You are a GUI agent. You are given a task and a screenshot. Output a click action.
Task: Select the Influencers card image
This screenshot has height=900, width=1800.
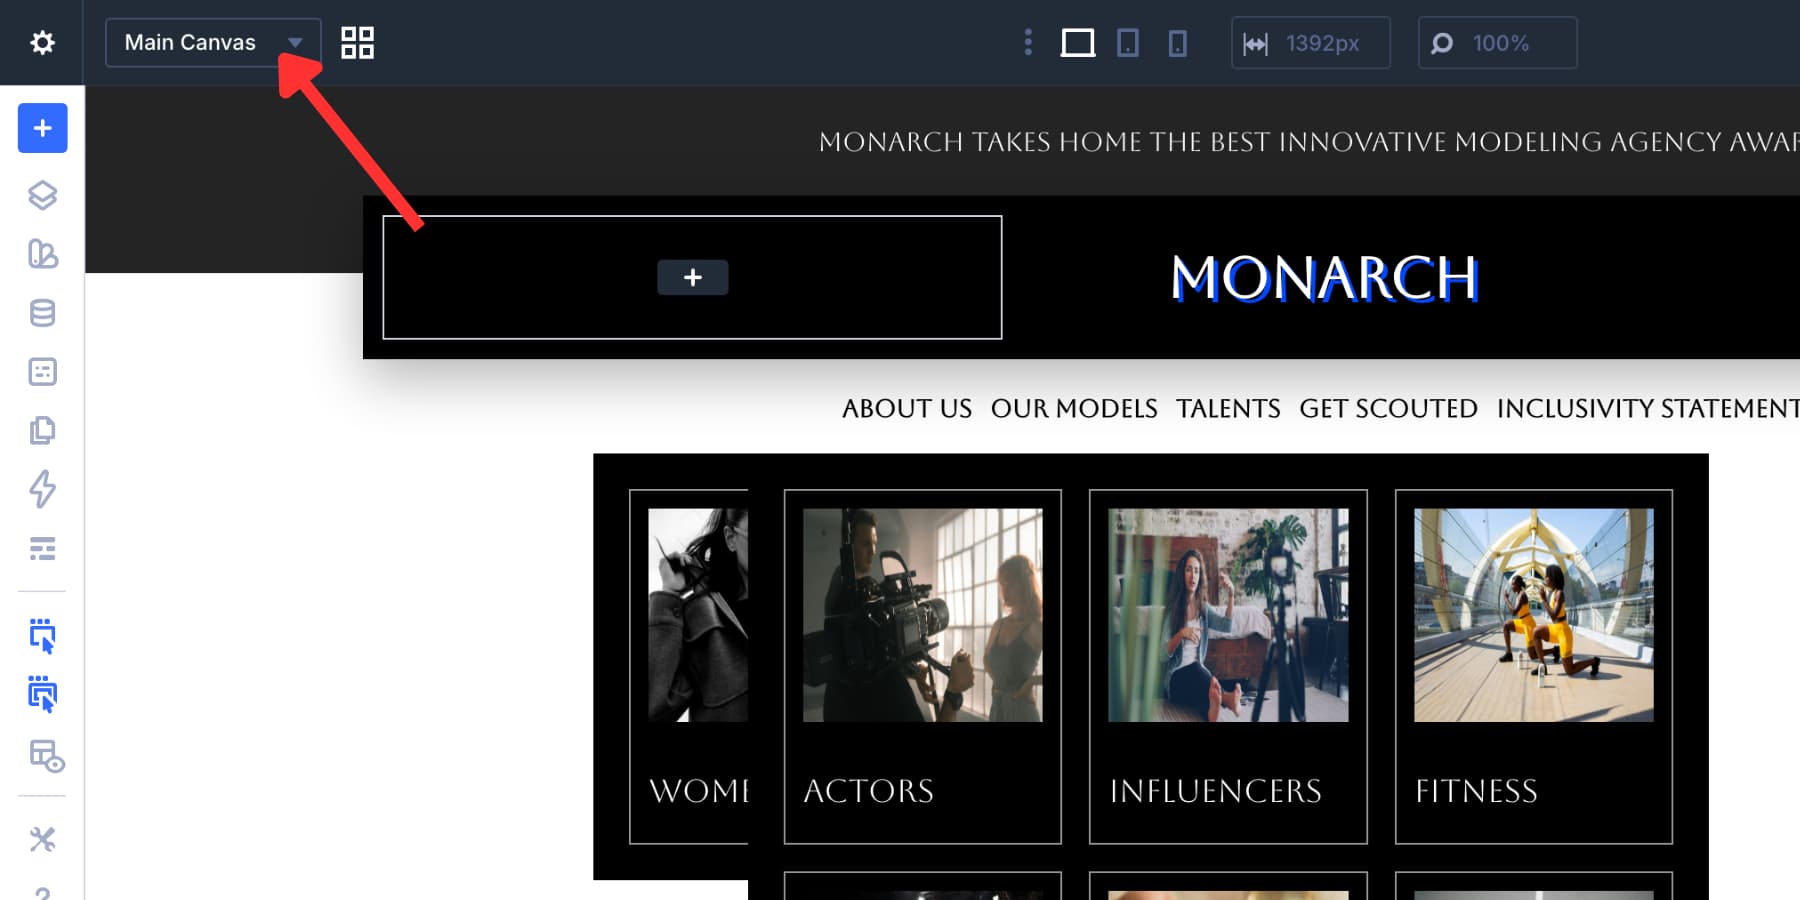pyautogui.click(x=1228, y=615)
